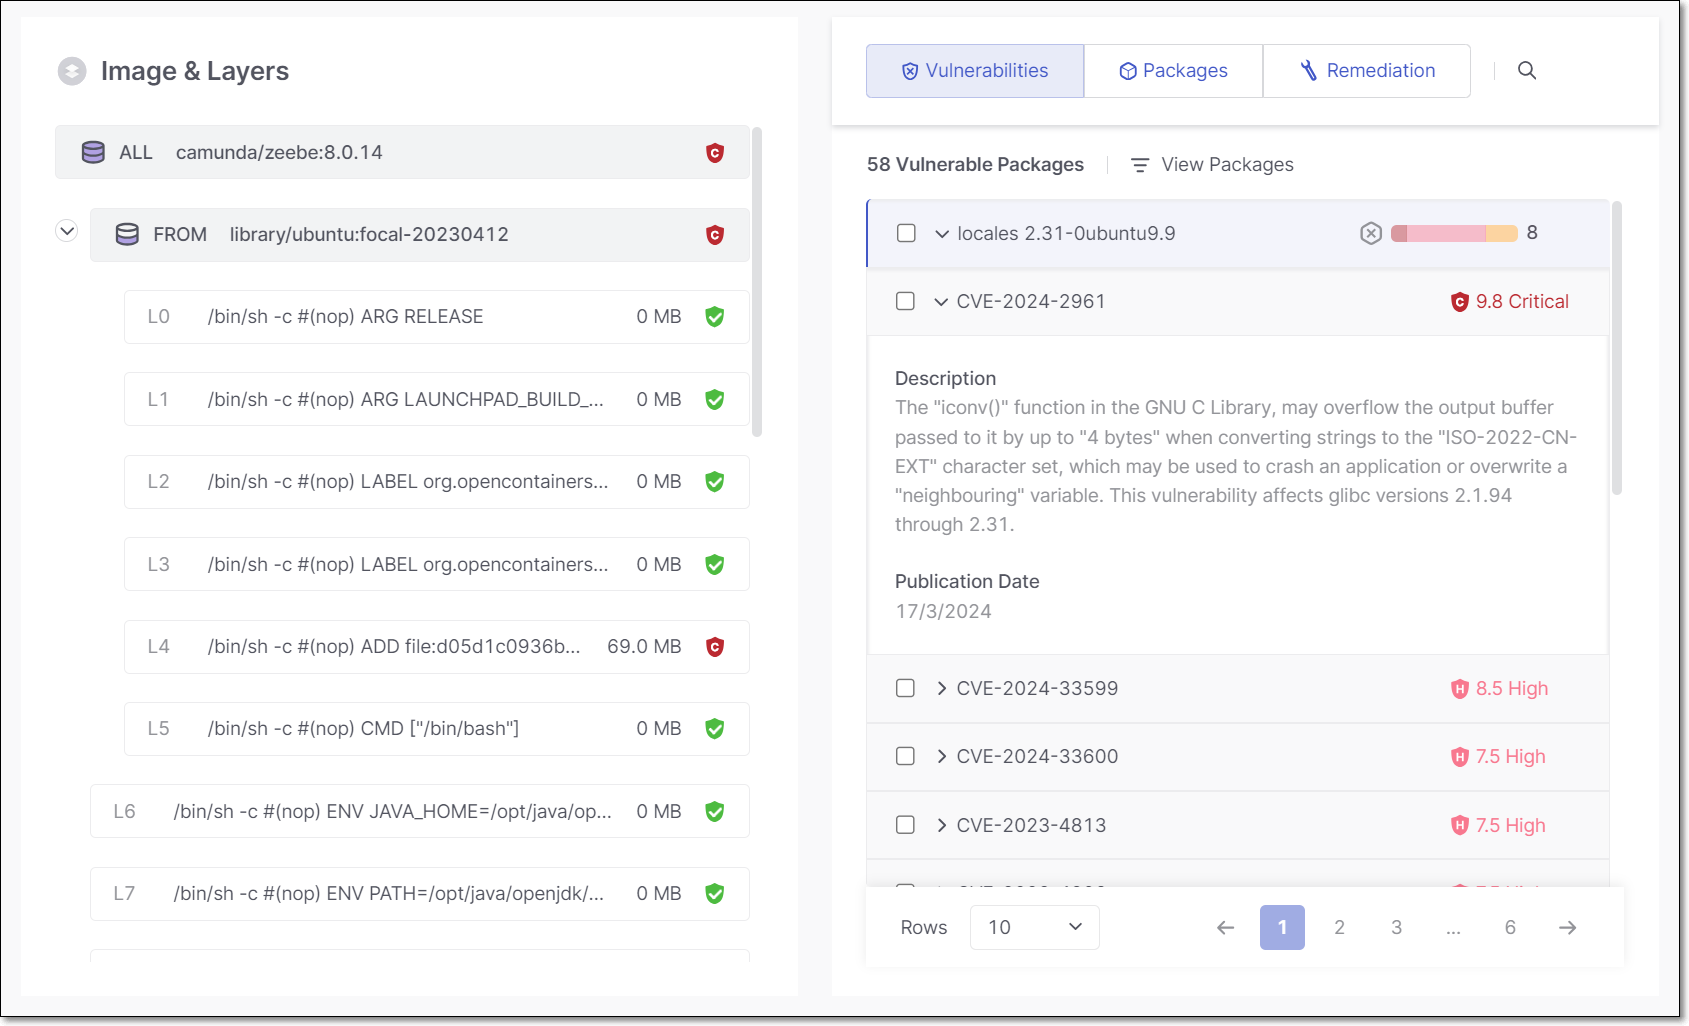Screen dimensions: 1689x1026
Task: Select layer L4 ADD file:d05d1c0936b
Action: (437, 647)
